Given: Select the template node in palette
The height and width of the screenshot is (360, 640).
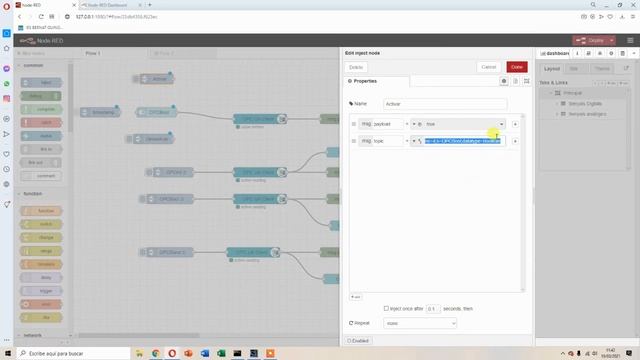Looking at the screenshot, I should 41,264.
